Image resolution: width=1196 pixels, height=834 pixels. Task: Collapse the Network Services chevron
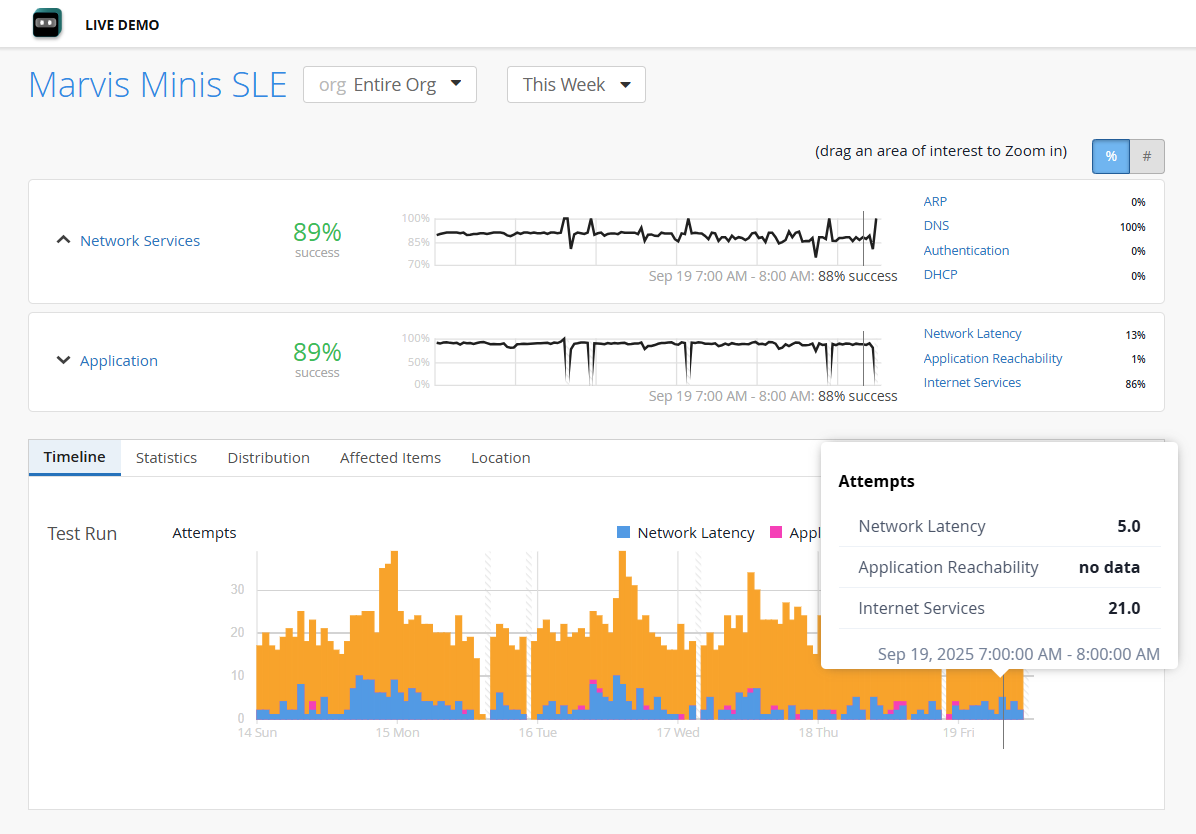click(63, 241)
